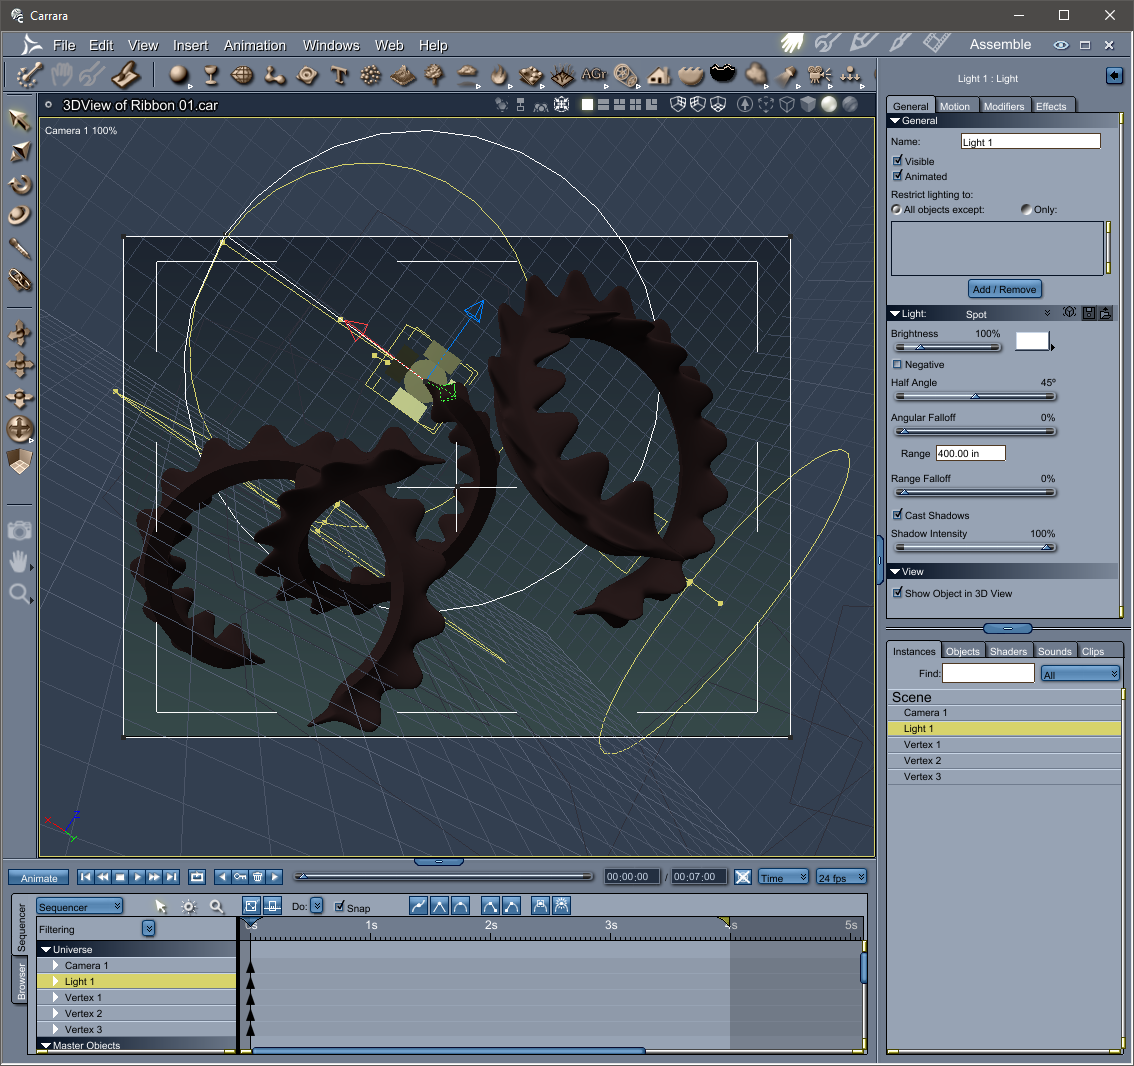Switch to the Shaders tab
The width and height of the screenshot is (1134, 1066).
click(x=1008, y=651)
